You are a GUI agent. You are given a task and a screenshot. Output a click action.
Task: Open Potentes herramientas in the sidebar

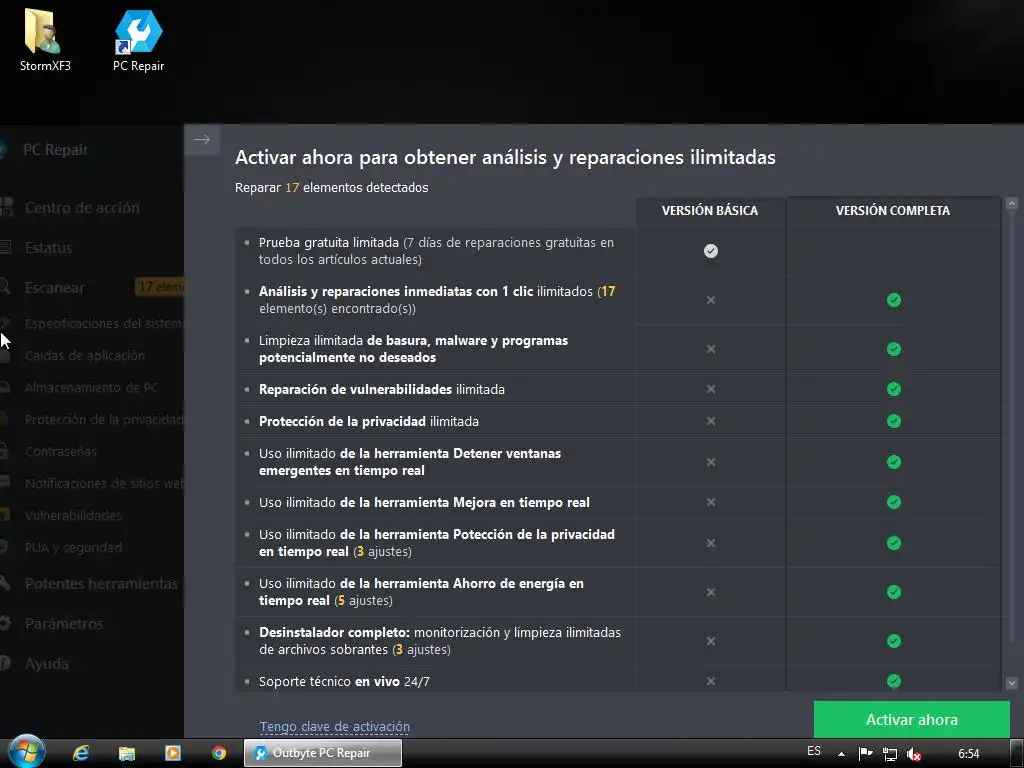tap(101, 583)
